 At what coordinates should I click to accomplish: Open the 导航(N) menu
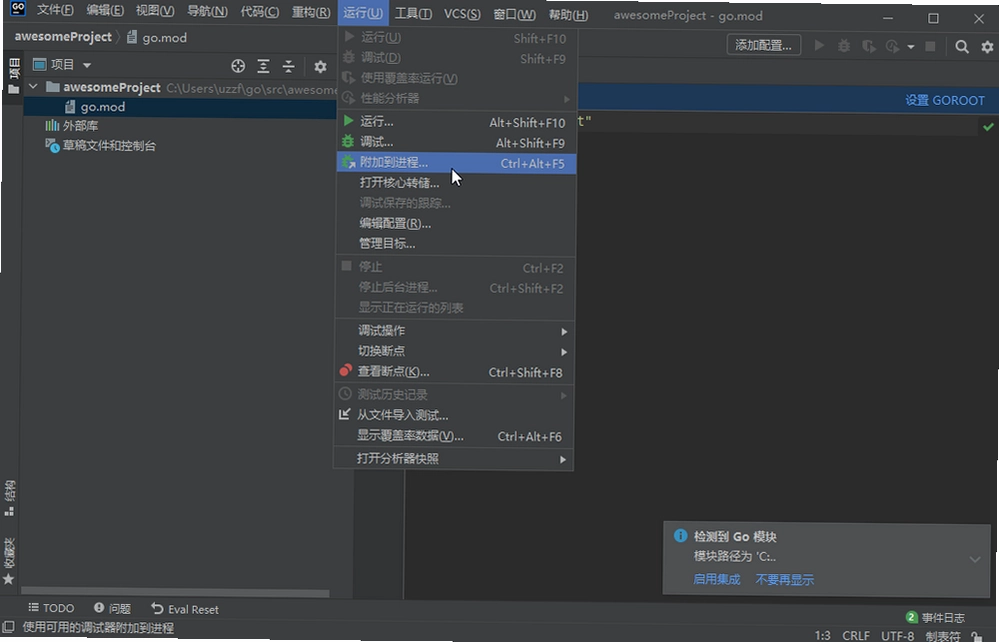click(208, 11)
